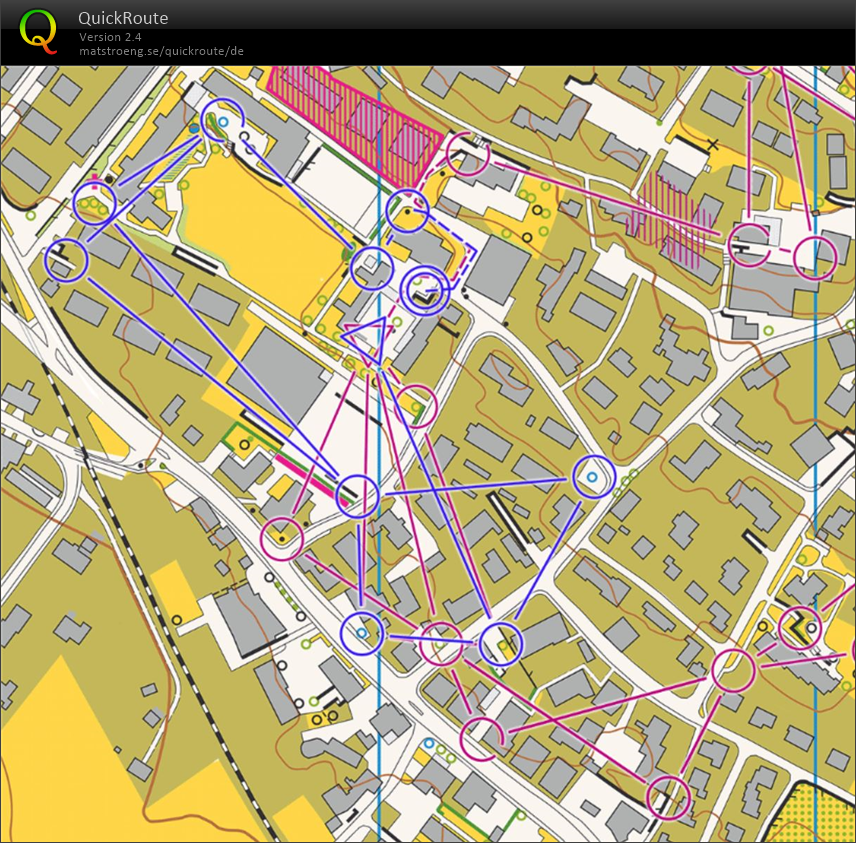Click the QuickRoute Q logo
The width and height of the screenshot is (856, 843).
[x=38, y=29]
